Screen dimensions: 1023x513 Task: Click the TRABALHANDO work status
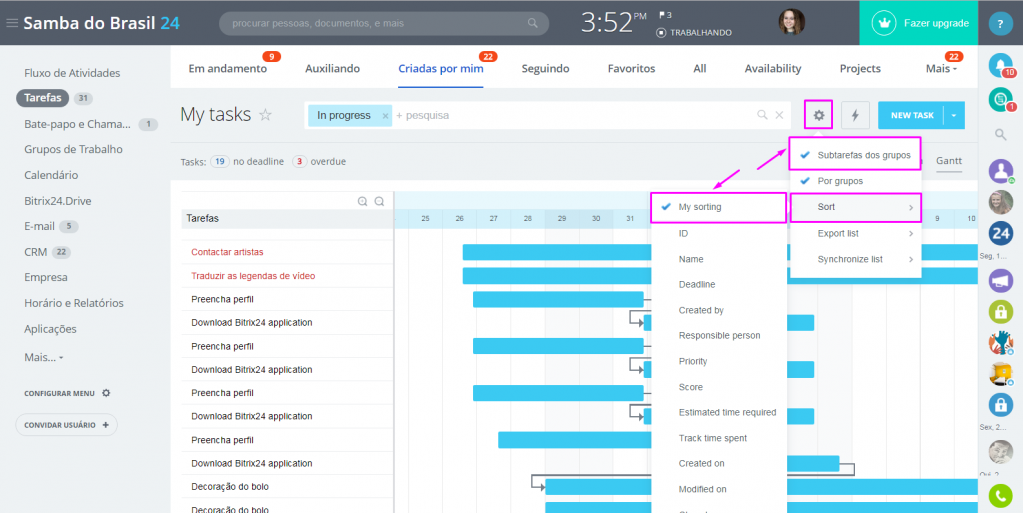[695, 33]
